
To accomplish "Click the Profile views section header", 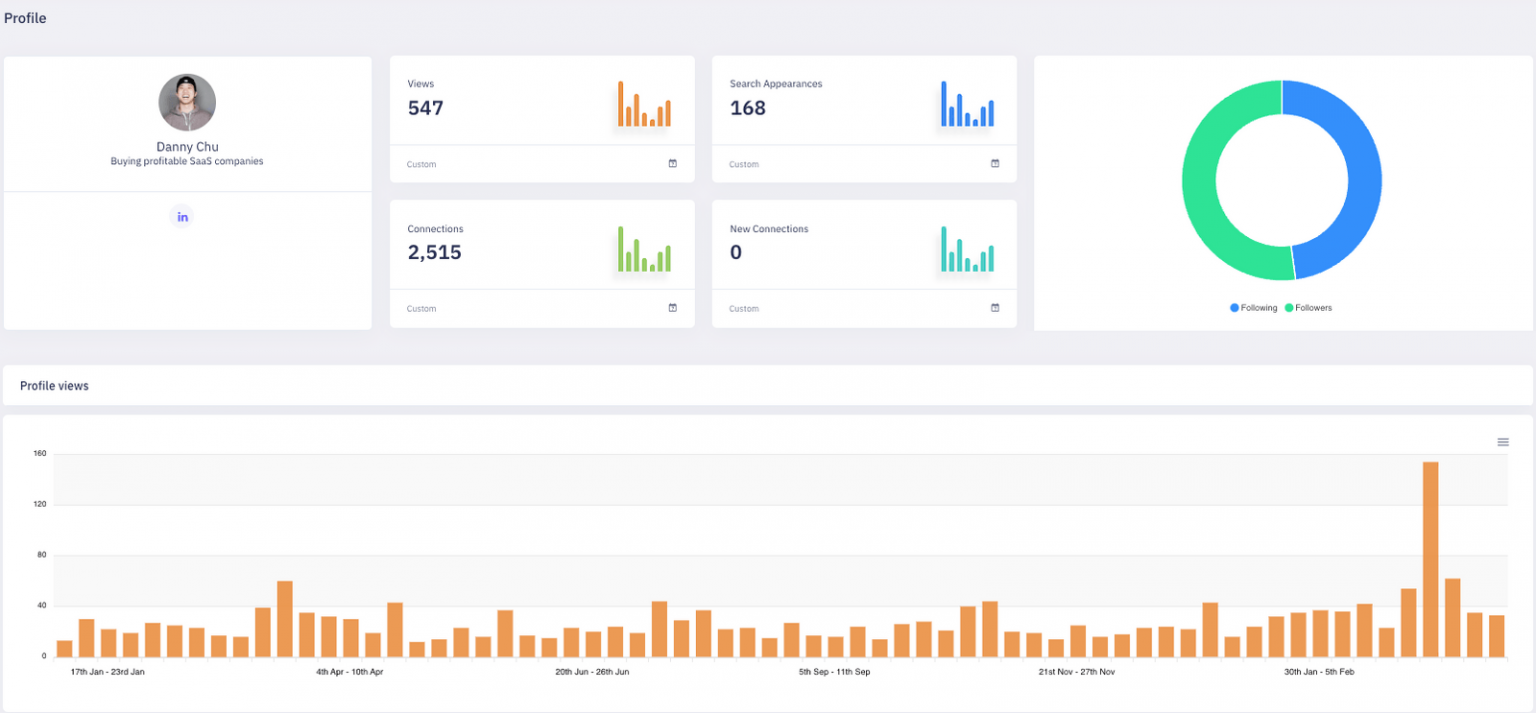I will [54, 385].
